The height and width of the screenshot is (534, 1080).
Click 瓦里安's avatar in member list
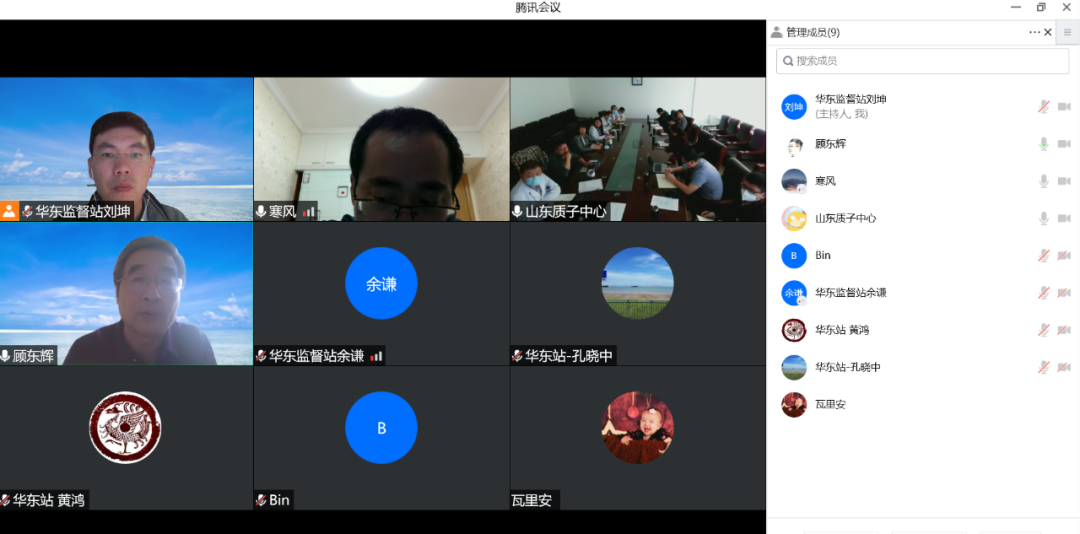[793, 404]
